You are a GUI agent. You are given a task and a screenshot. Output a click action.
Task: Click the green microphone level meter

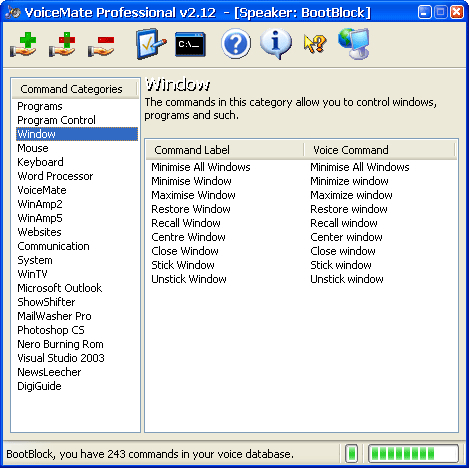(x=413, y=453)
